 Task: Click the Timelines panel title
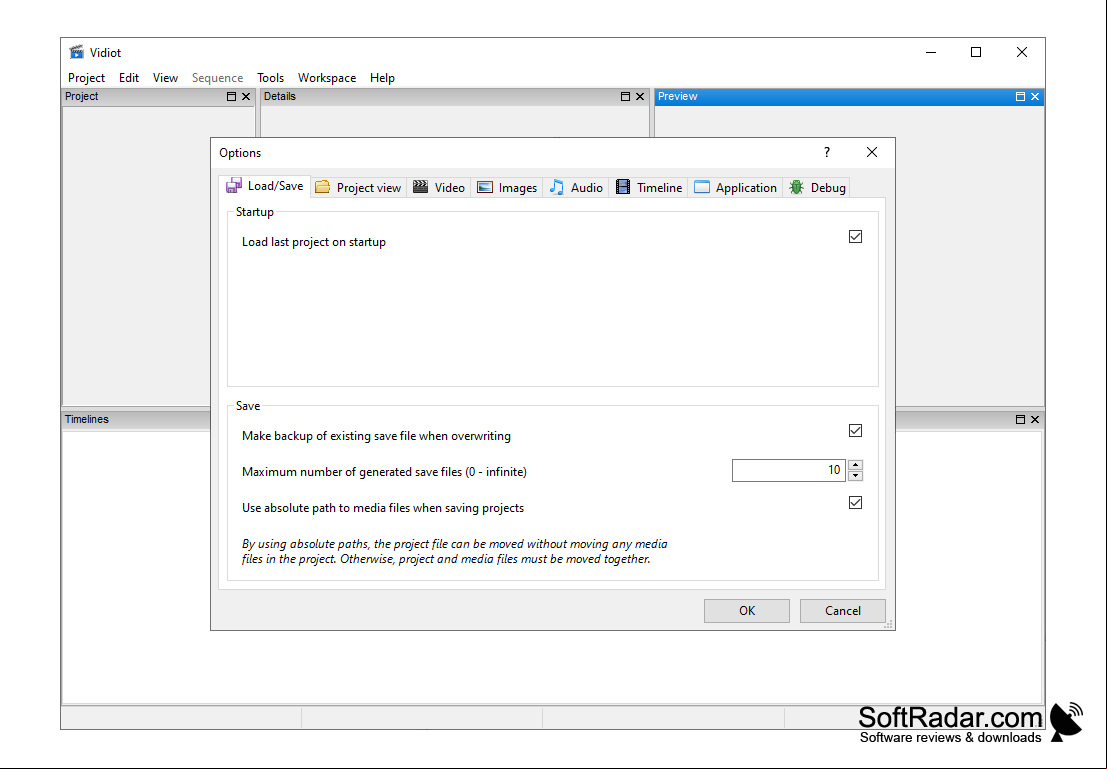pyautogui.click(x=87, y=419)
